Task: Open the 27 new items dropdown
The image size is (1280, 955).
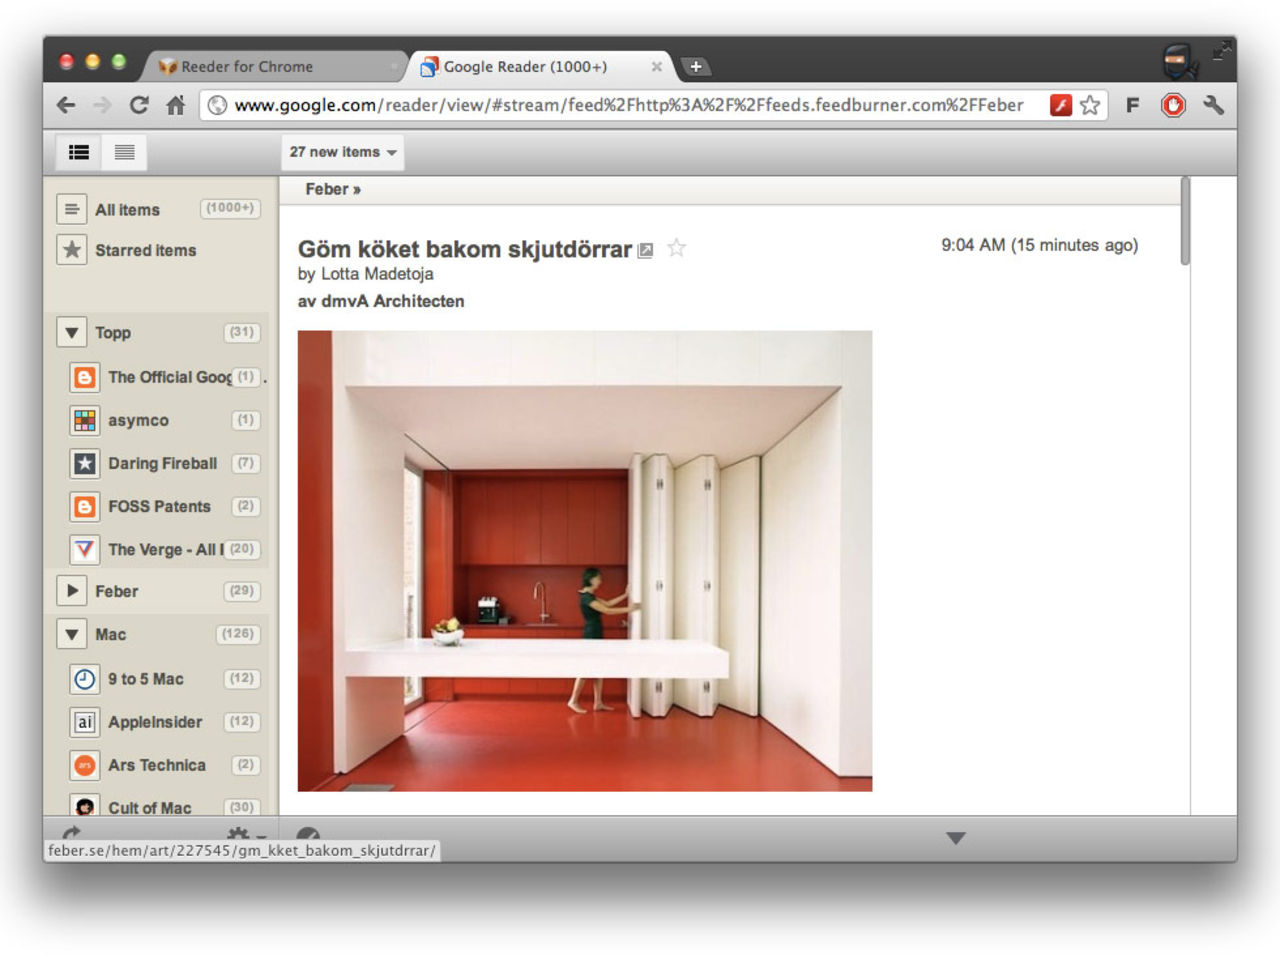Action: 341,152
